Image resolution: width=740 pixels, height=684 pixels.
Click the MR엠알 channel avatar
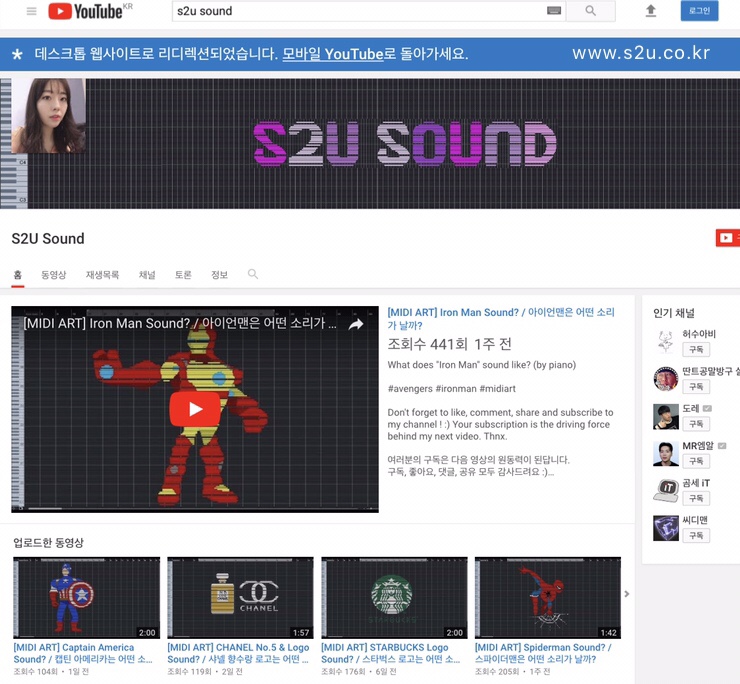pos(665,454)
